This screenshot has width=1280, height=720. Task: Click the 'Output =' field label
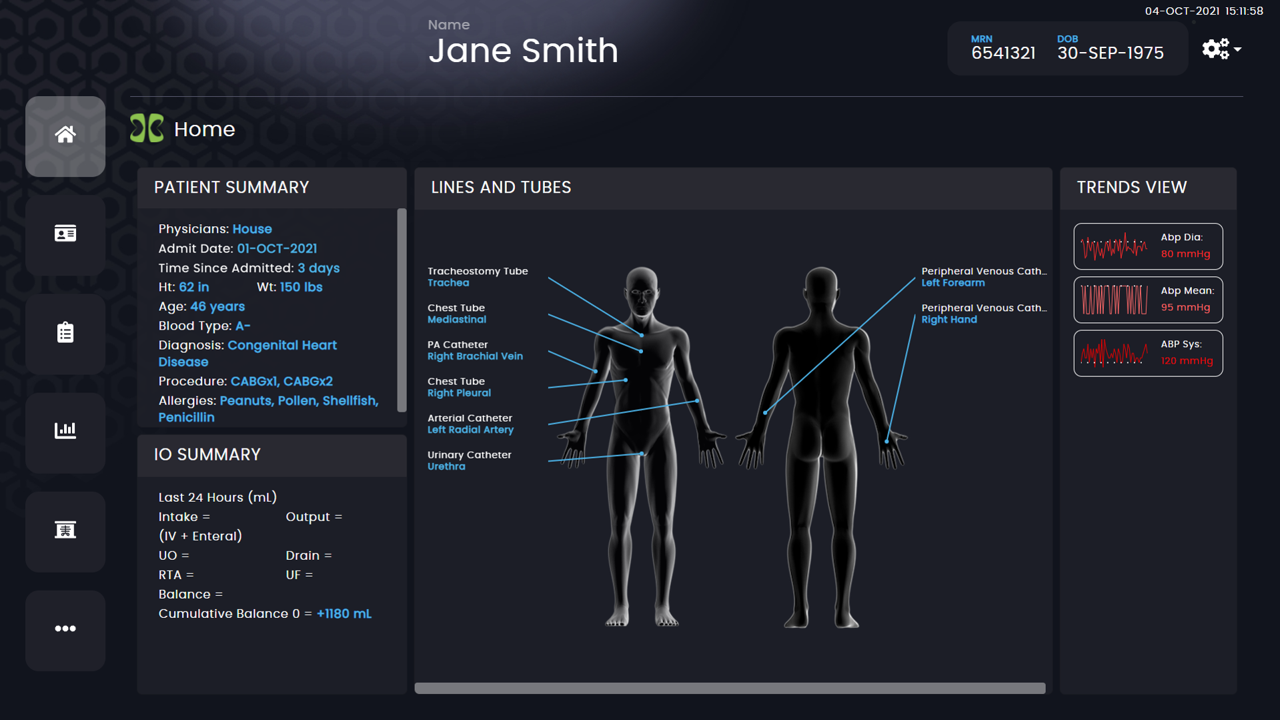click(x=314, y=516)
